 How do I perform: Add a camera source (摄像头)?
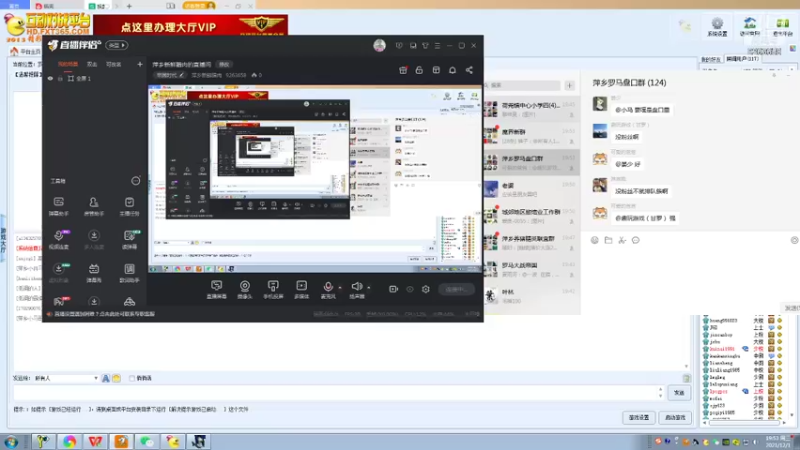pyautogui.click(x=245, y=289)
